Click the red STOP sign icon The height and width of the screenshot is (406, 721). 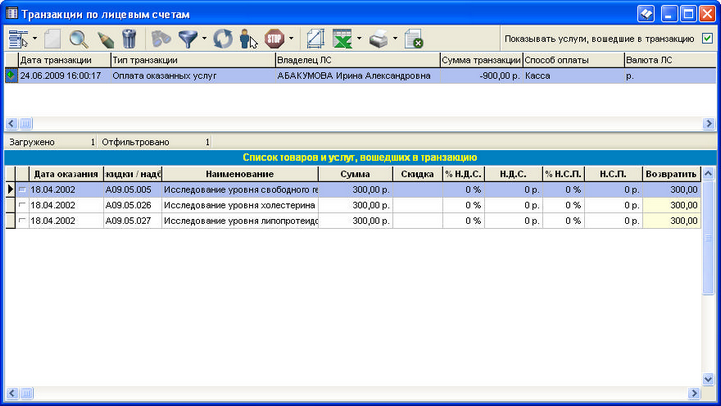click(275, 39)
